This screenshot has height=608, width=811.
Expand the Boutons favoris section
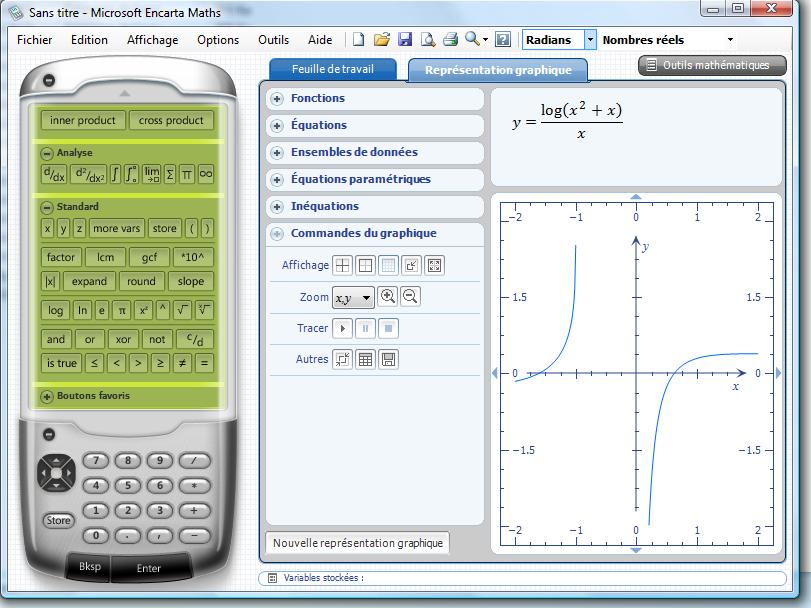(x=47, y=397)
